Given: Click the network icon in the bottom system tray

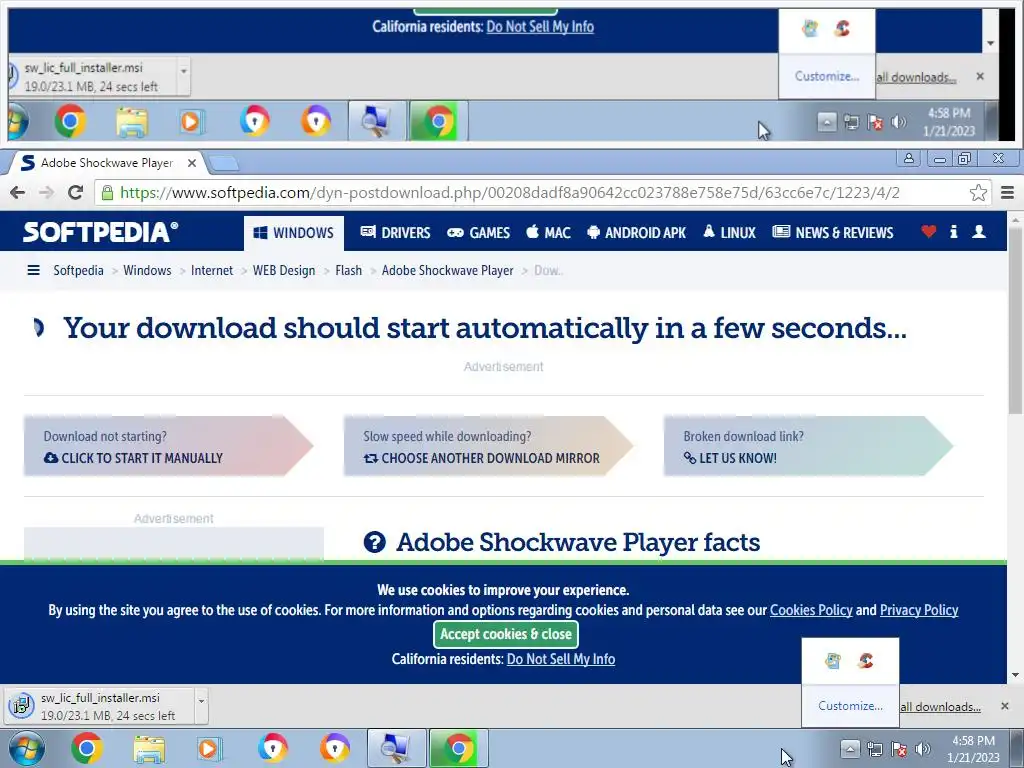Looking at the screenshot, I should pyautogui.click(x=874, y=749).
